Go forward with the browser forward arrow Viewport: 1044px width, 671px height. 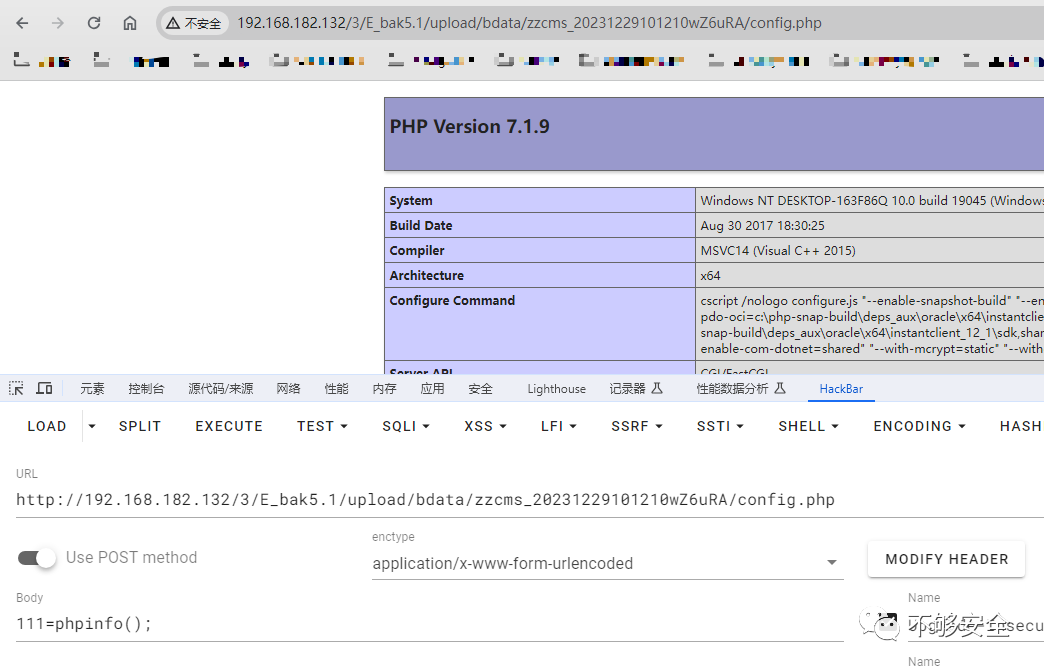pos(58,23)
